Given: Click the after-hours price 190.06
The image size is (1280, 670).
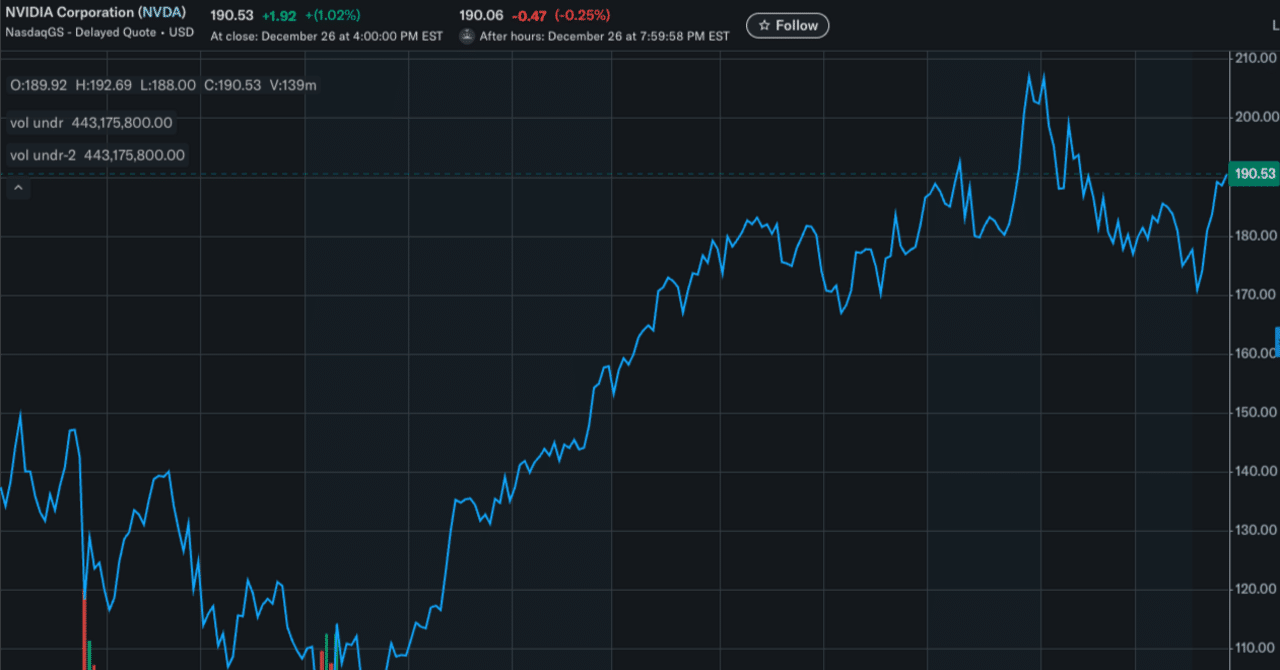Looking at the screenshot, I should tap(481, 15).
